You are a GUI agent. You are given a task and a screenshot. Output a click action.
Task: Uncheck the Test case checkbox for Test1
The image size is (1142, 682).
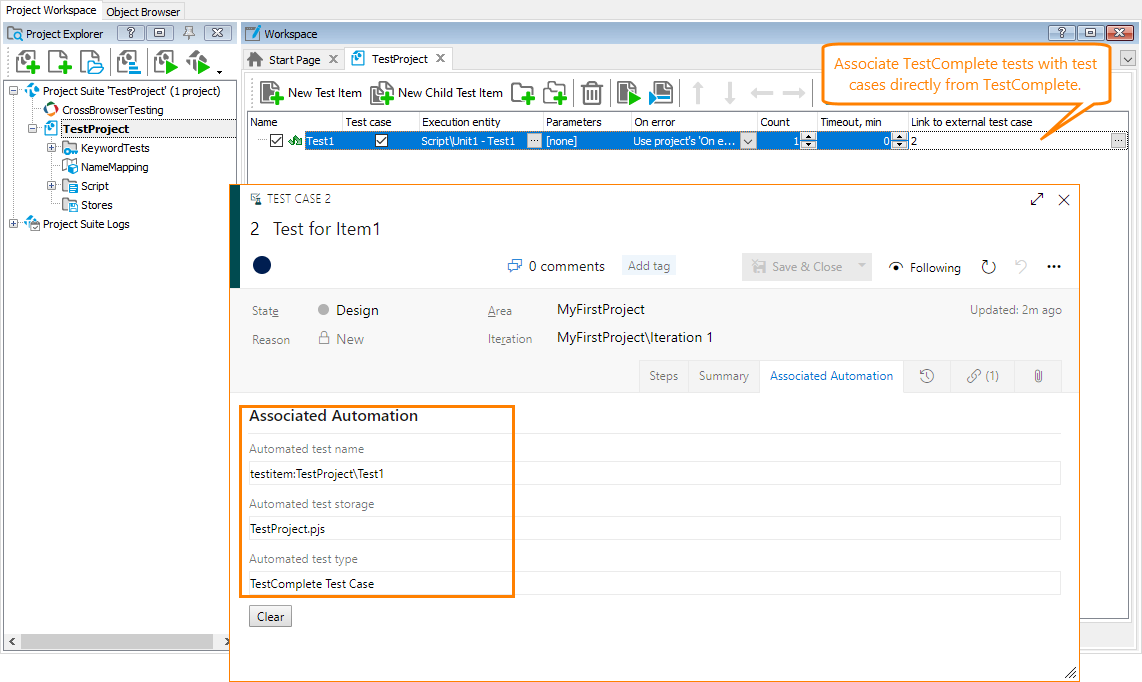point(381,140)
